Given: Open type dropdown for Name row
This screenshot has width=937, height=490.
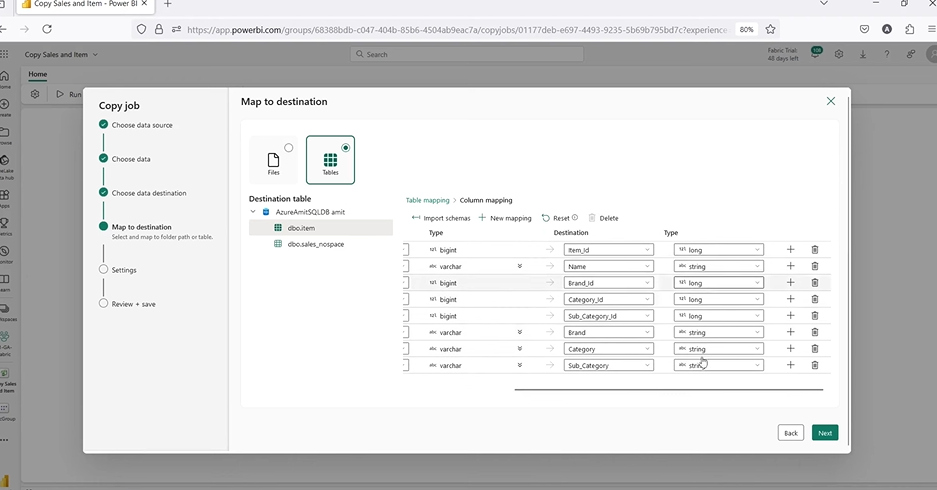Looking at the screenshot, I should tap(719, 266).
